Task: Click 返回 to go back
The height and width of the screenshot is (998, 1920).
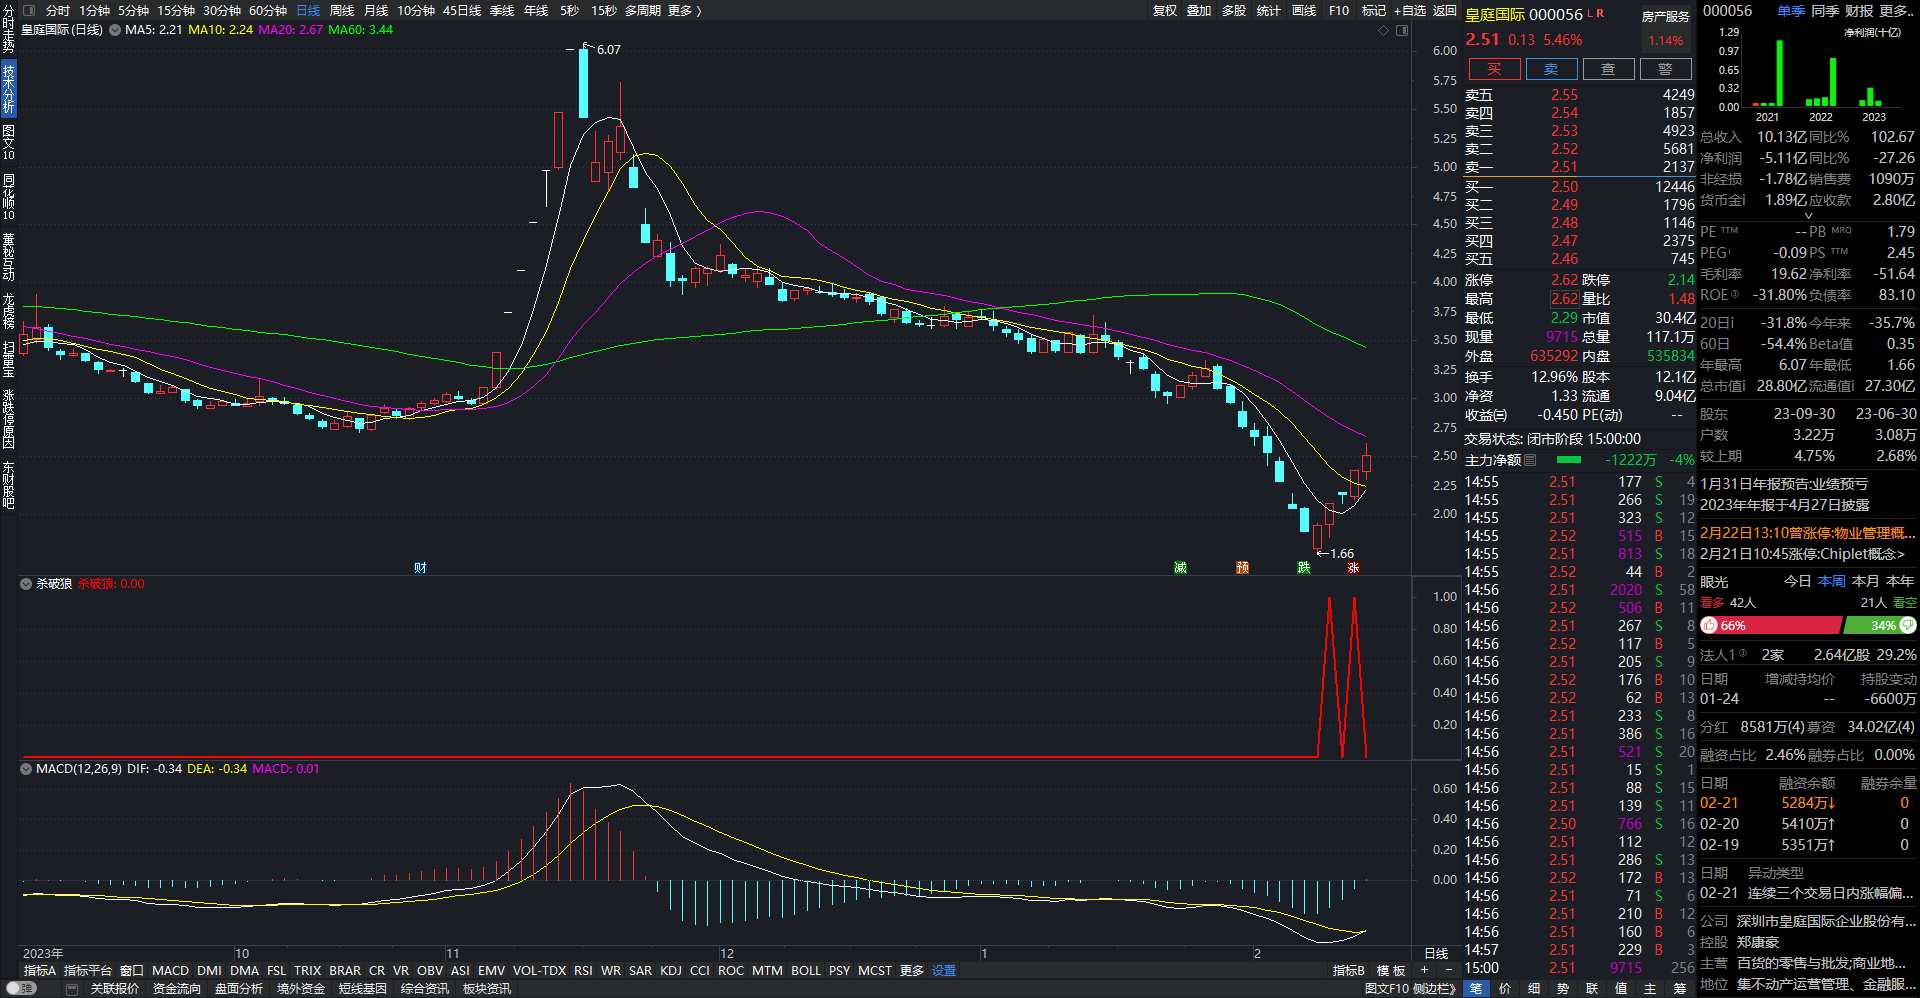Action: click(1445, 11)
